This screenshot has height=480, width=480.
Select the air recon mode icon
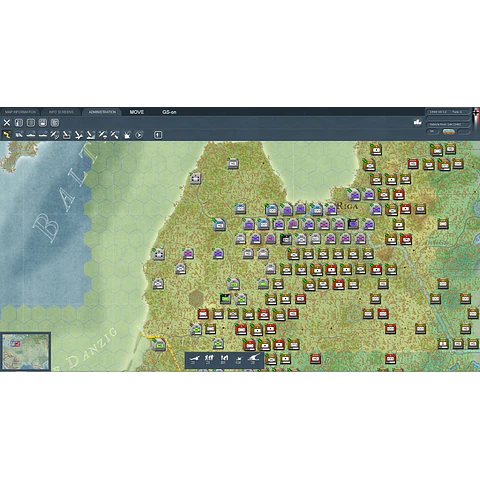coord(55,135)
